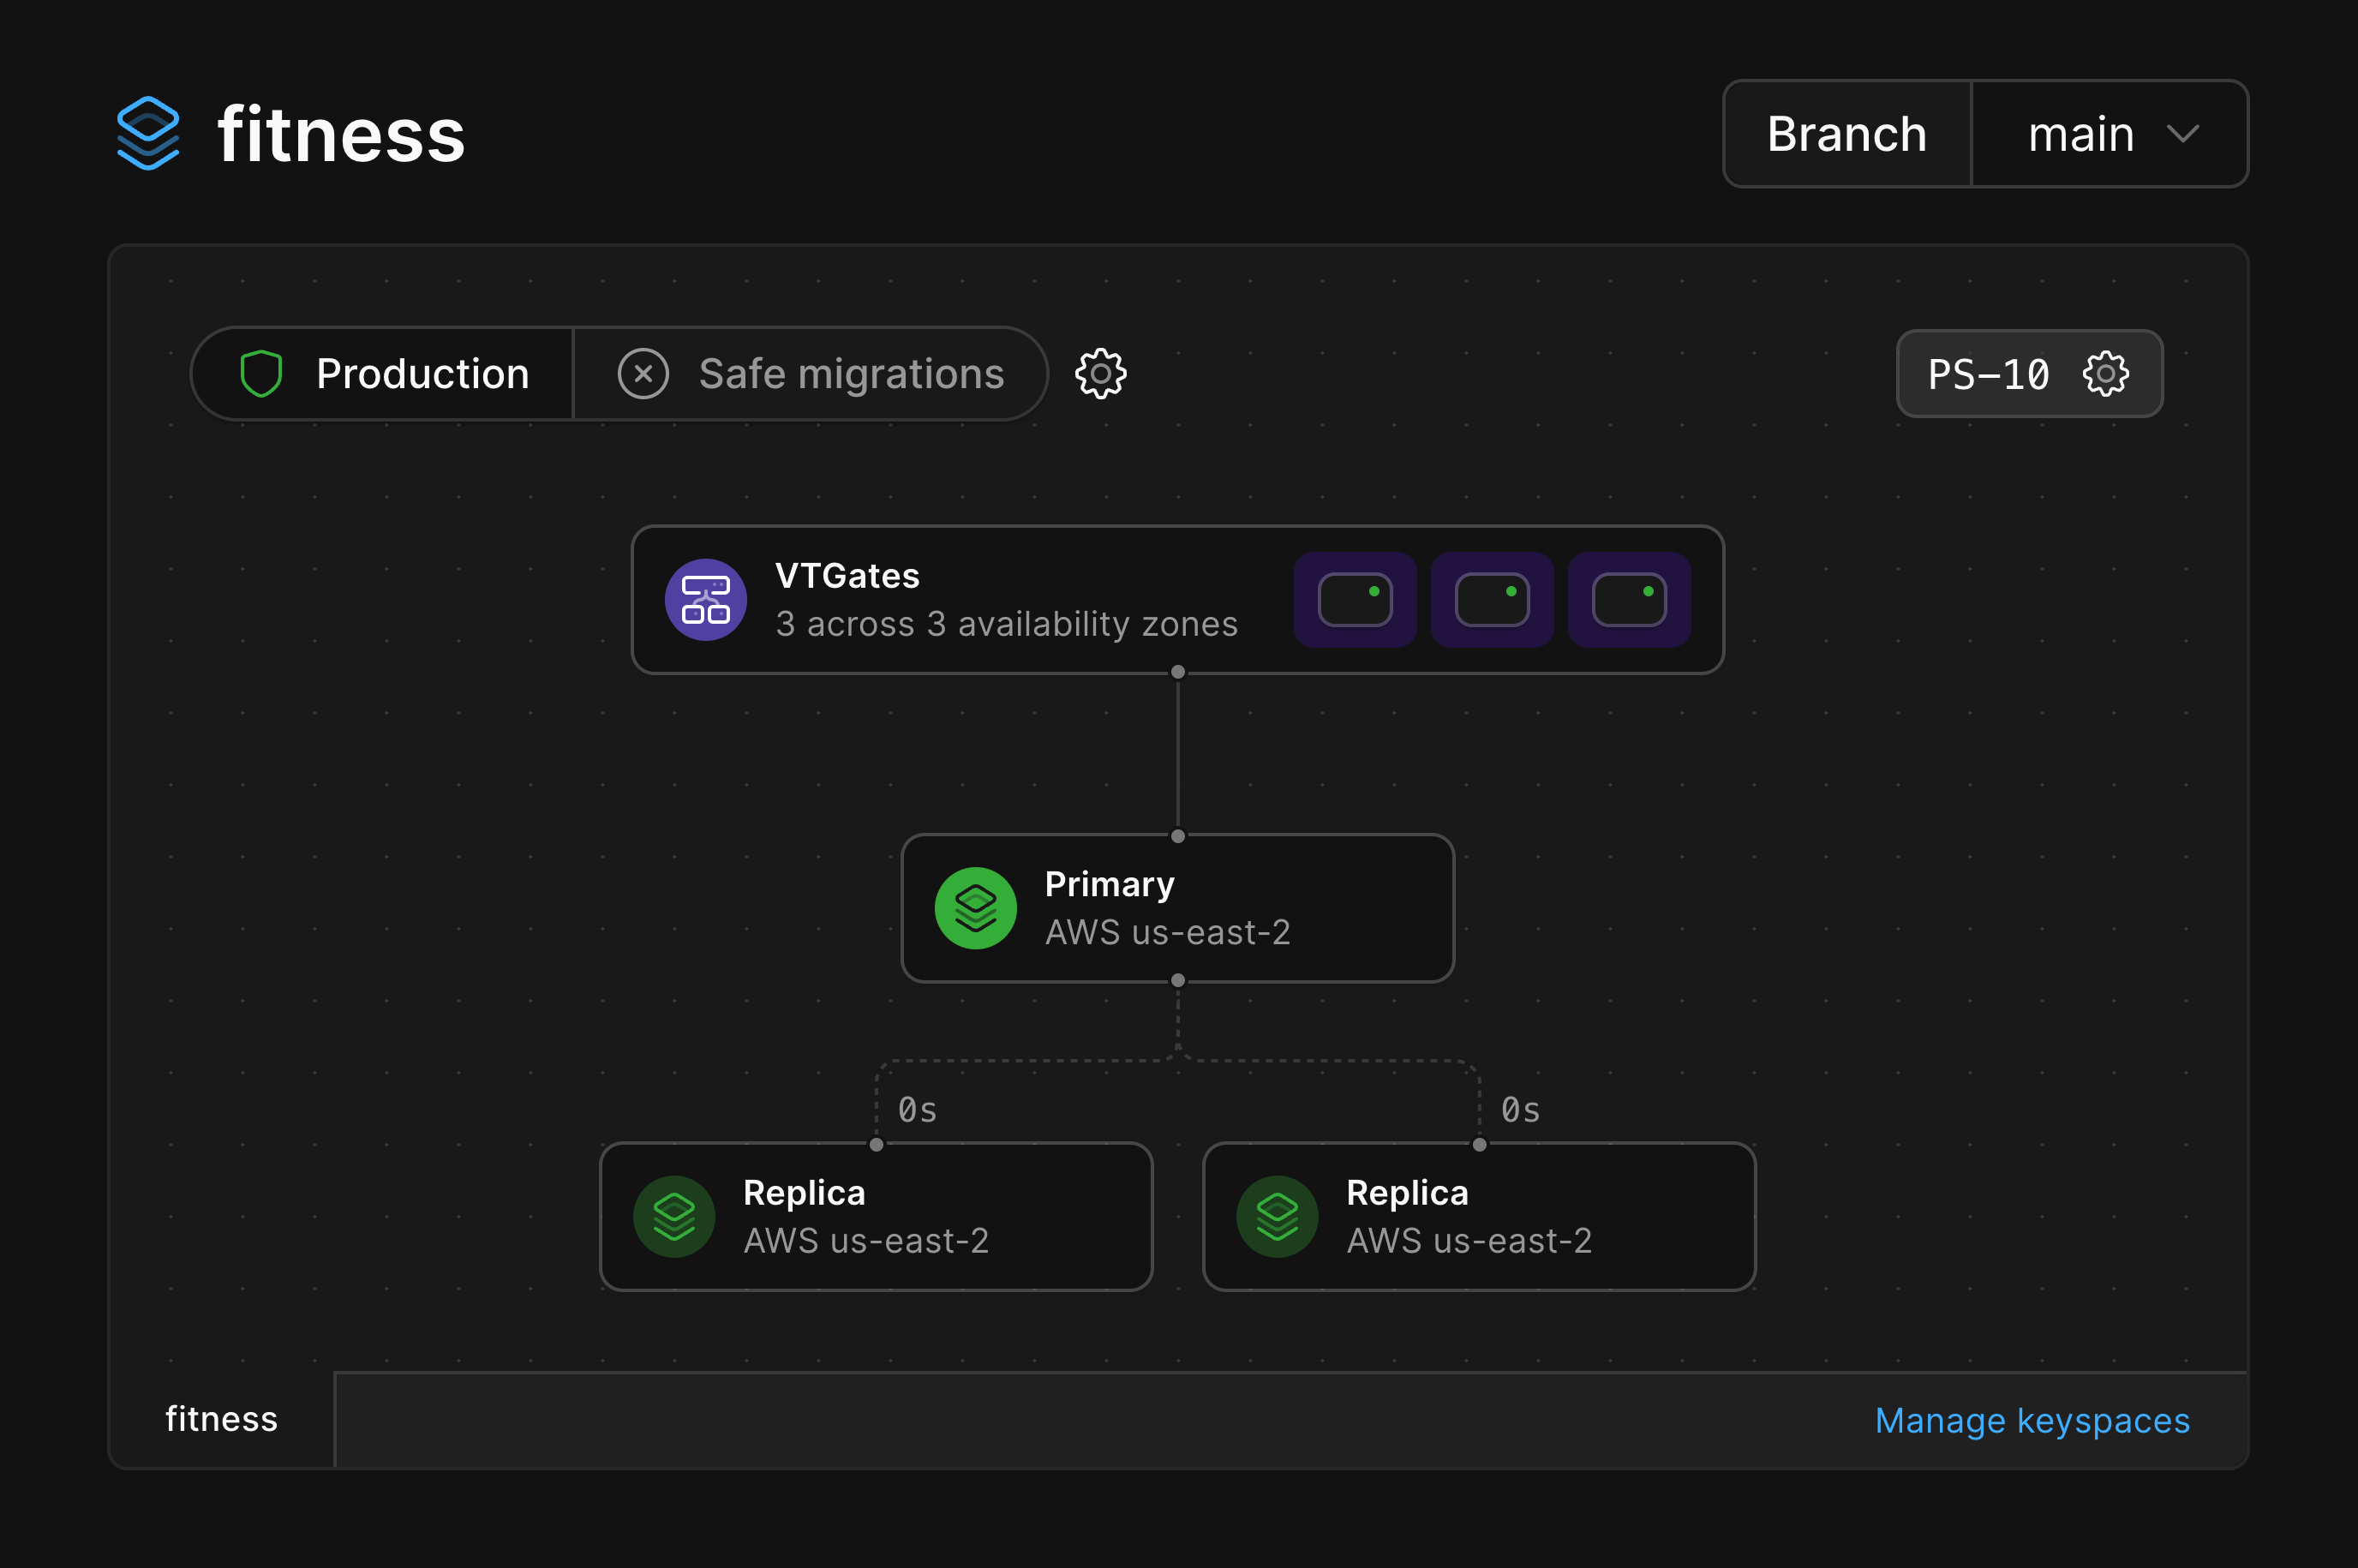The image size is (2358, 1568).
Task: Enable settings via the gear beside Safe migrations
Action: (1100, 374)
